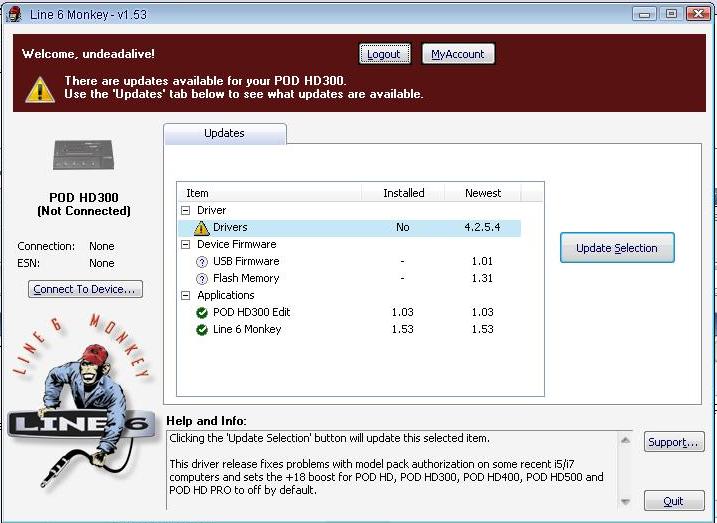Screen dimensions: 717x523
Task: Select the POD HD300 Edit row
Action: (349, 312)
